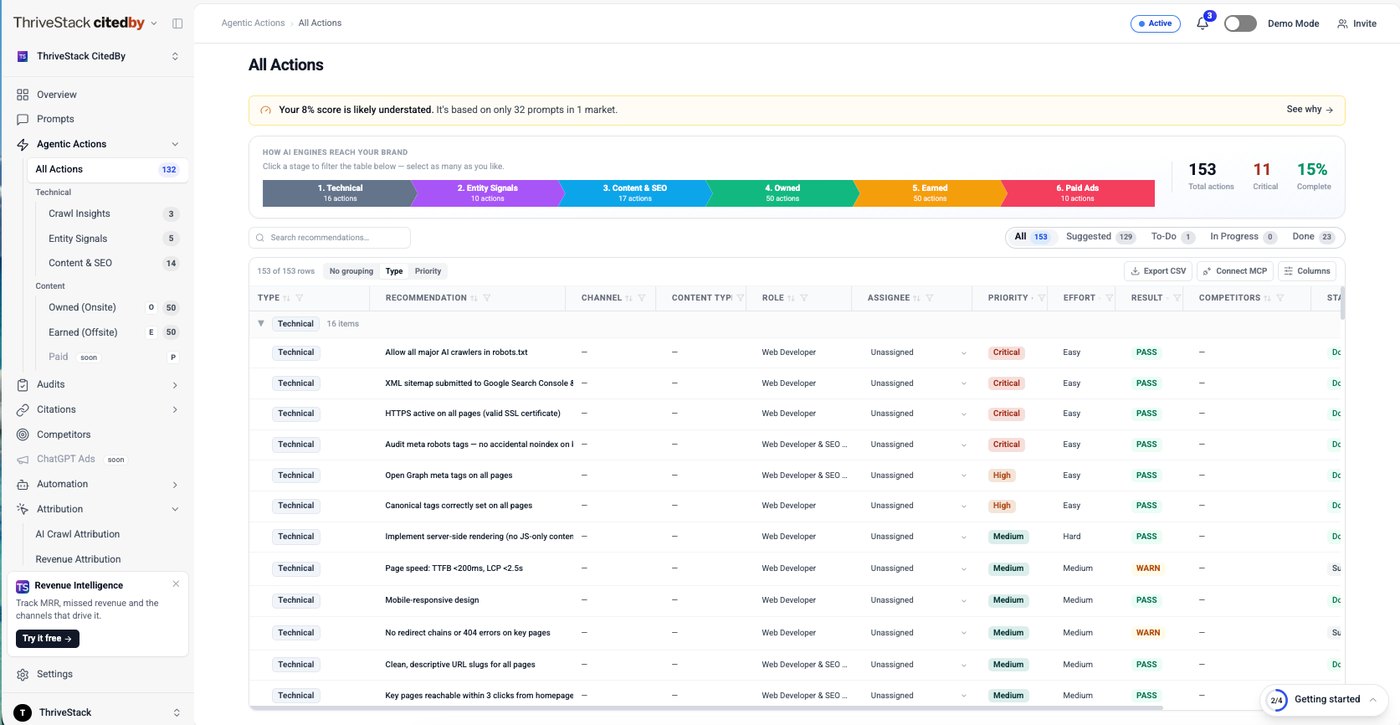Open the Automation robot icon
Image resolution: width=1400 pixels, height=725 pixels.
(x=23, y=484)
